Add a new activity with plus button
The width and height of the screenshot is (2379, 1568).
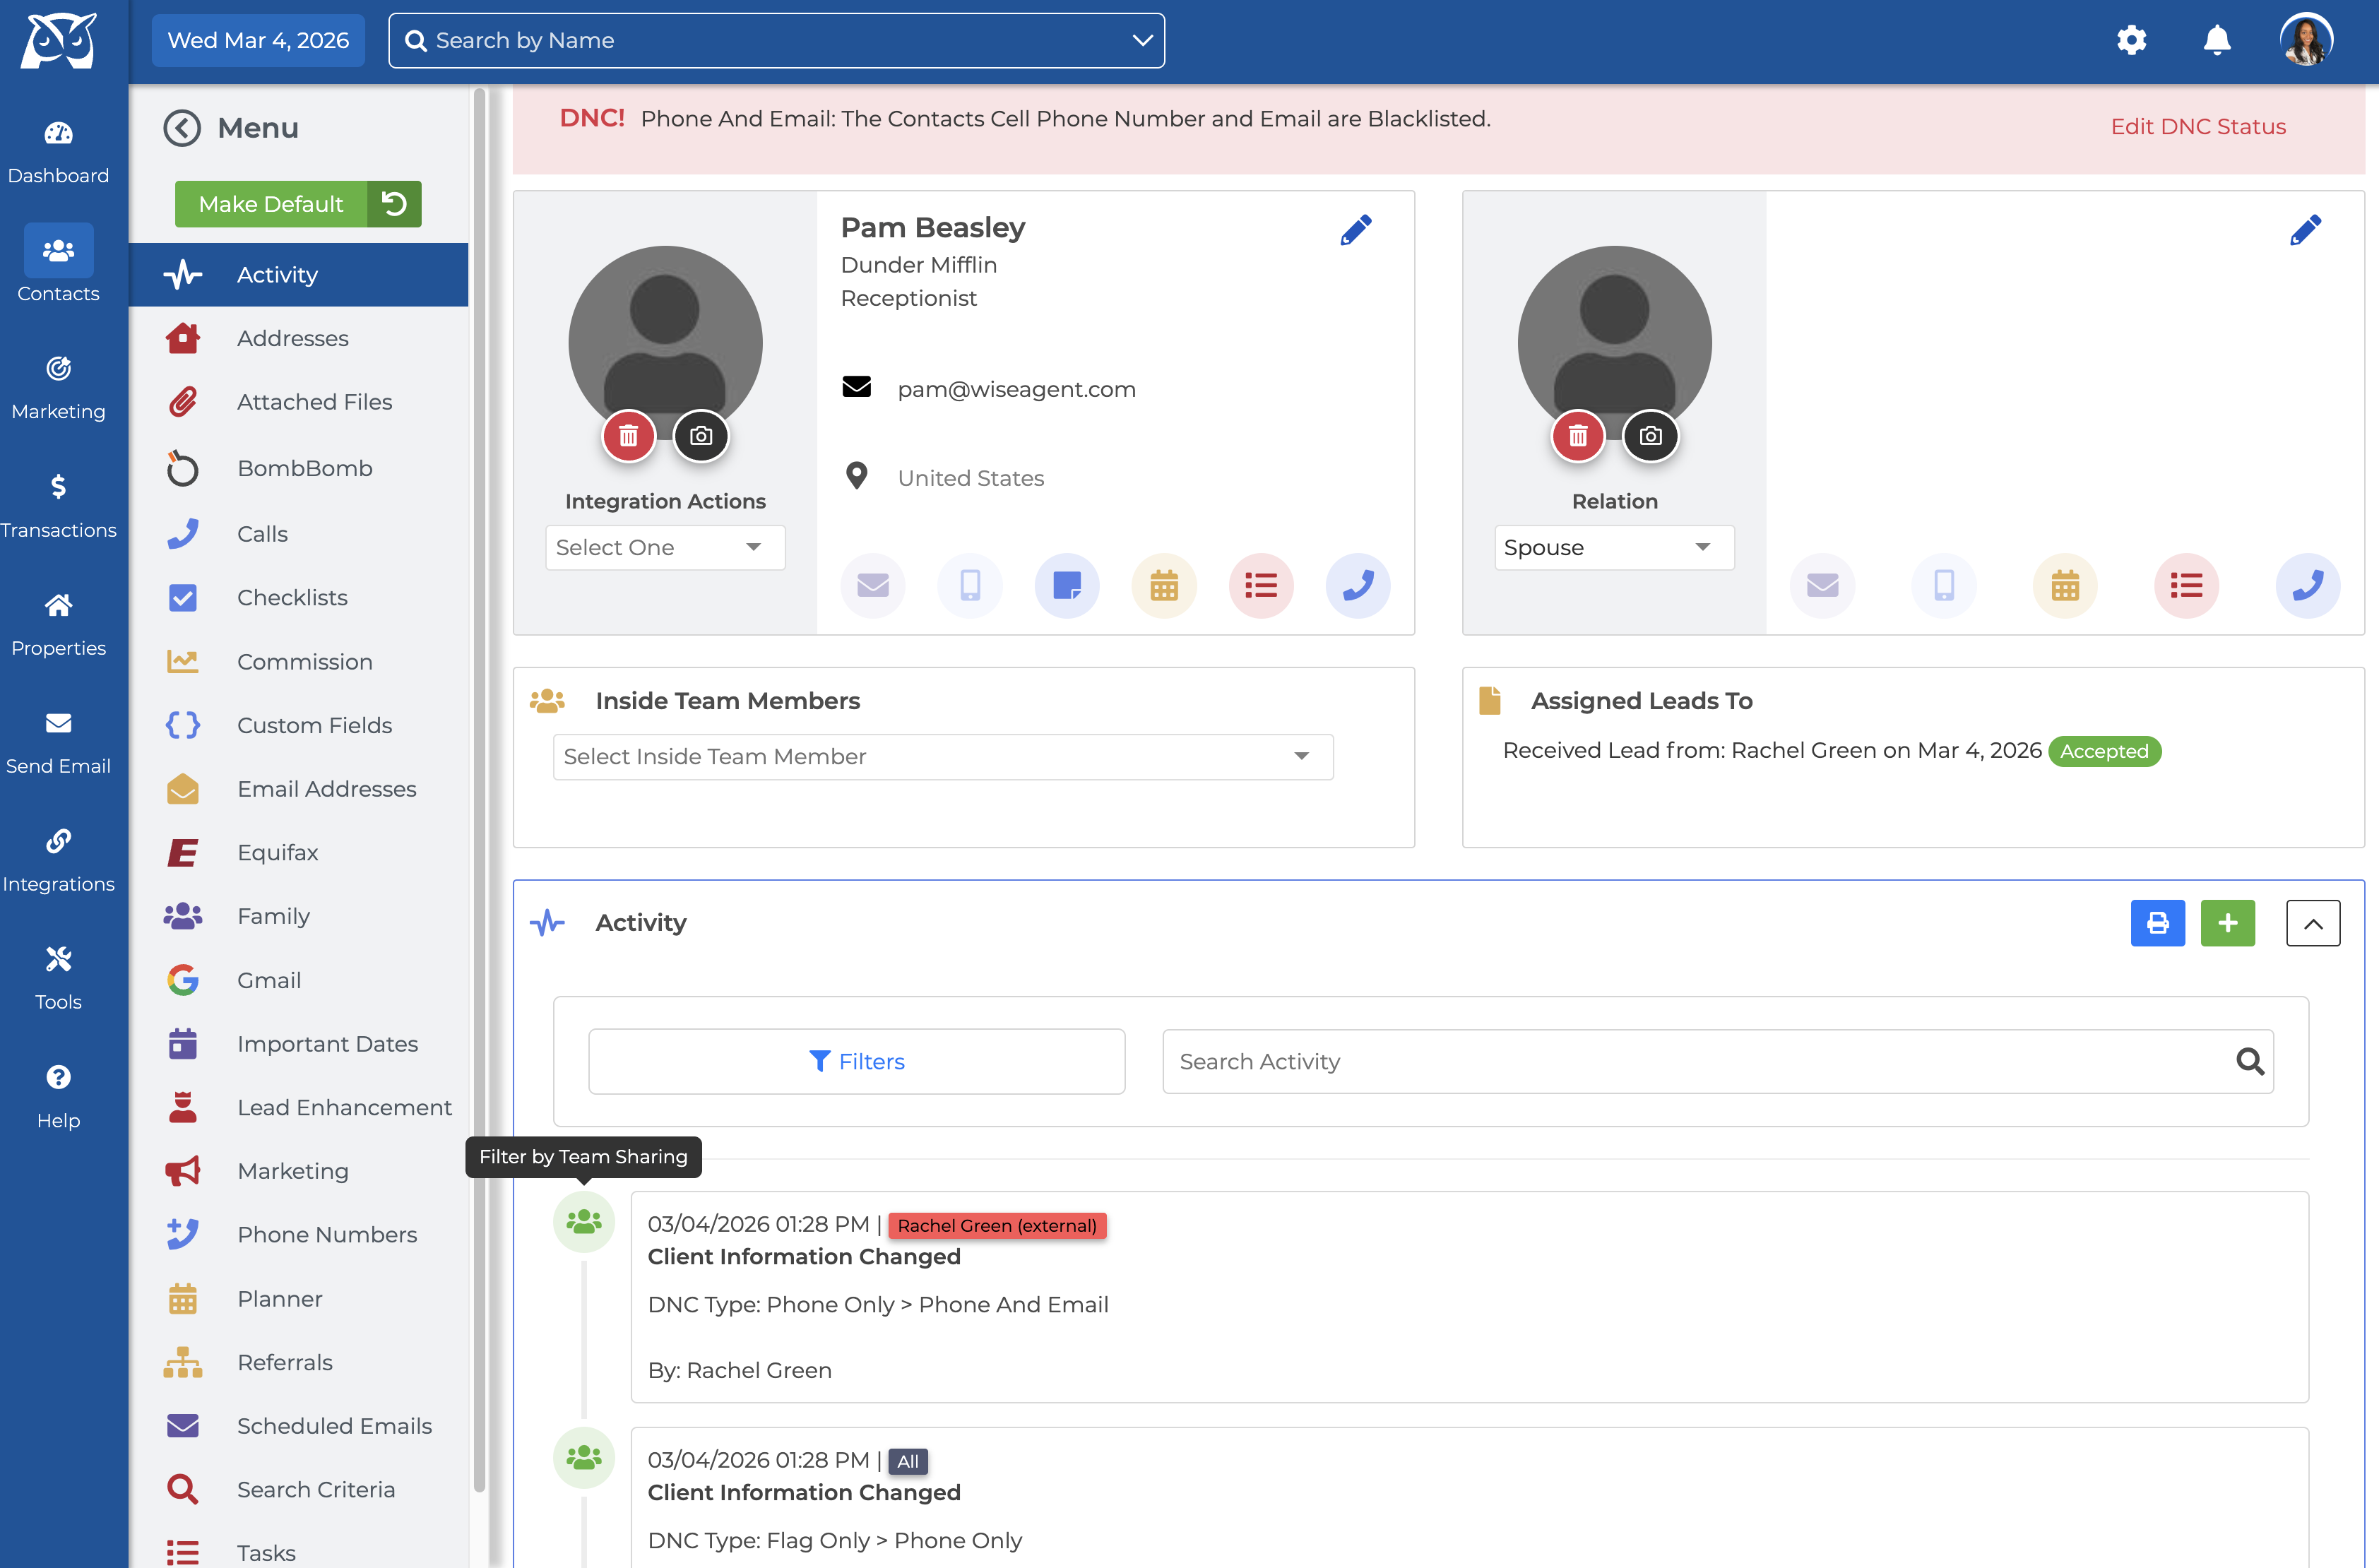[2228, 923]
